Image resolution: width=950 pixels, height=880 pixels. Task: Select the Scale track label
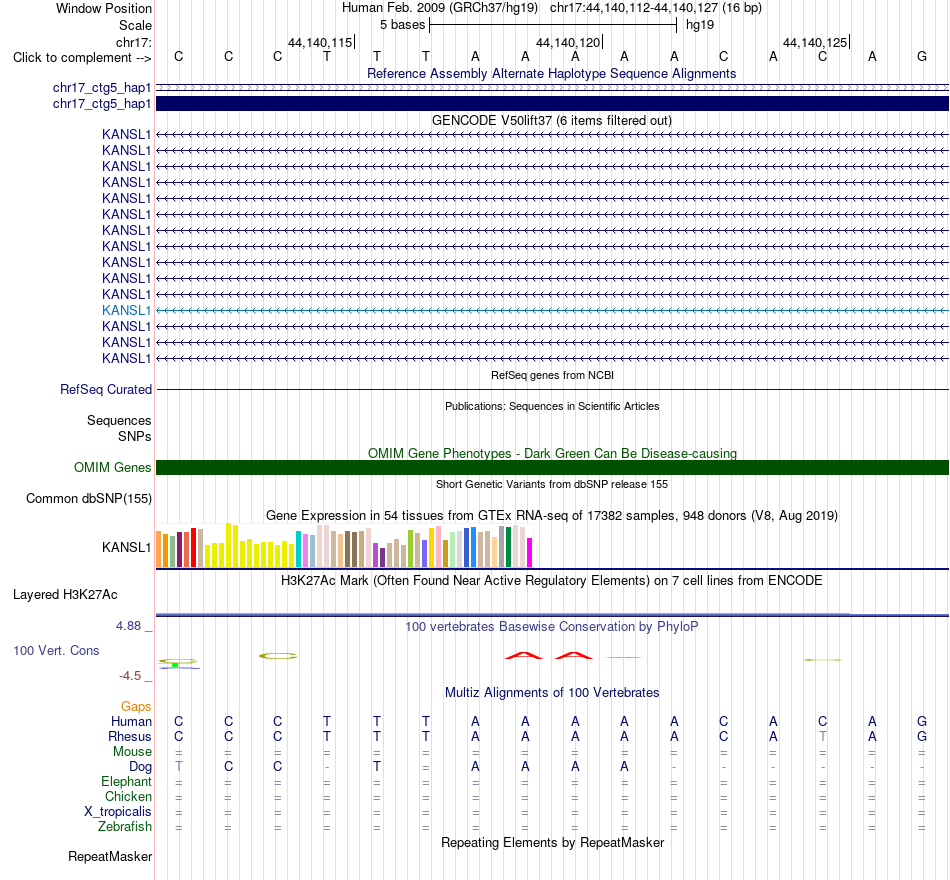click(135, 25)
